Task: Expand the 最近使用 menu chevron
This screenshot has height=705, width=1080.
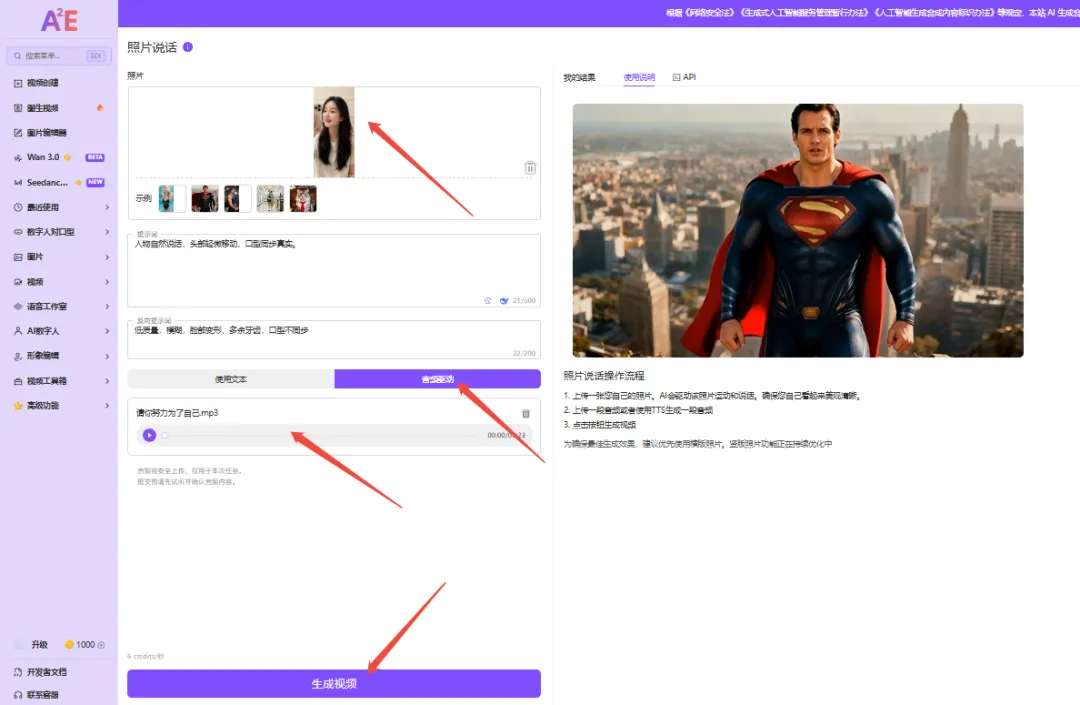Action: click(107, 207)
